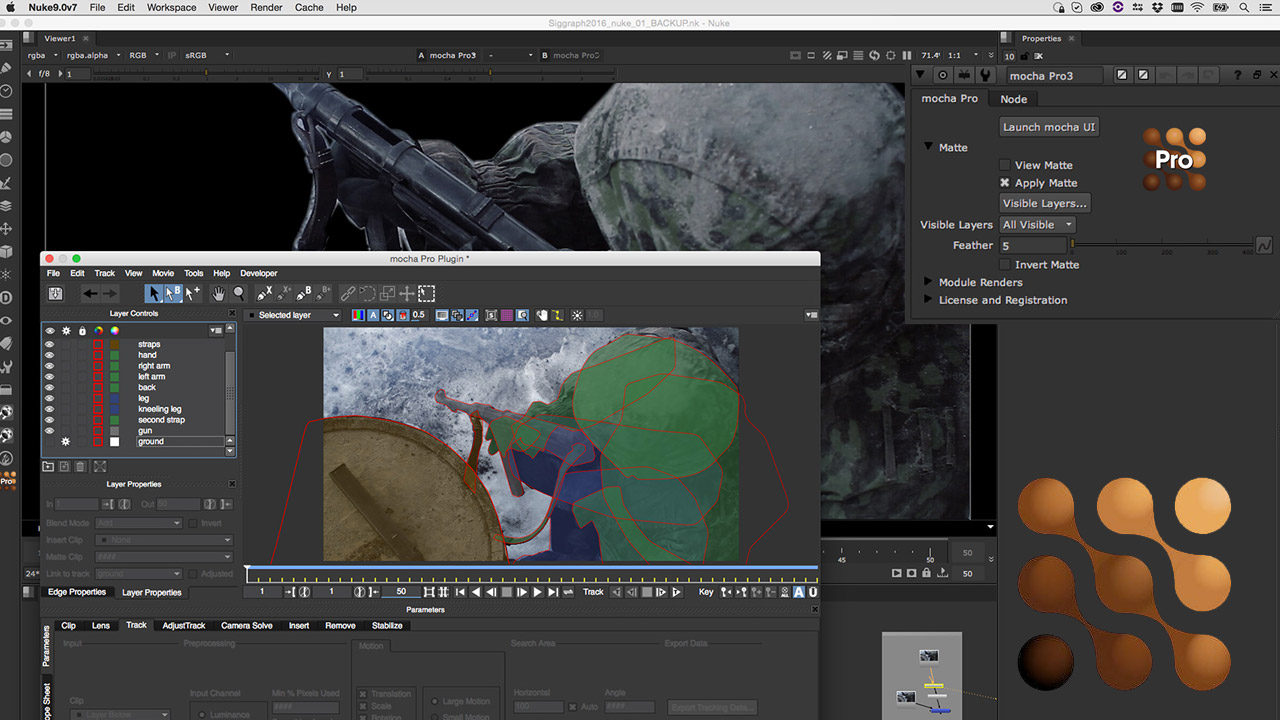Click the ground layer white color swatch
This screenshot has width=1280, height=720.
pyautogui.click(x=114, y=441)
